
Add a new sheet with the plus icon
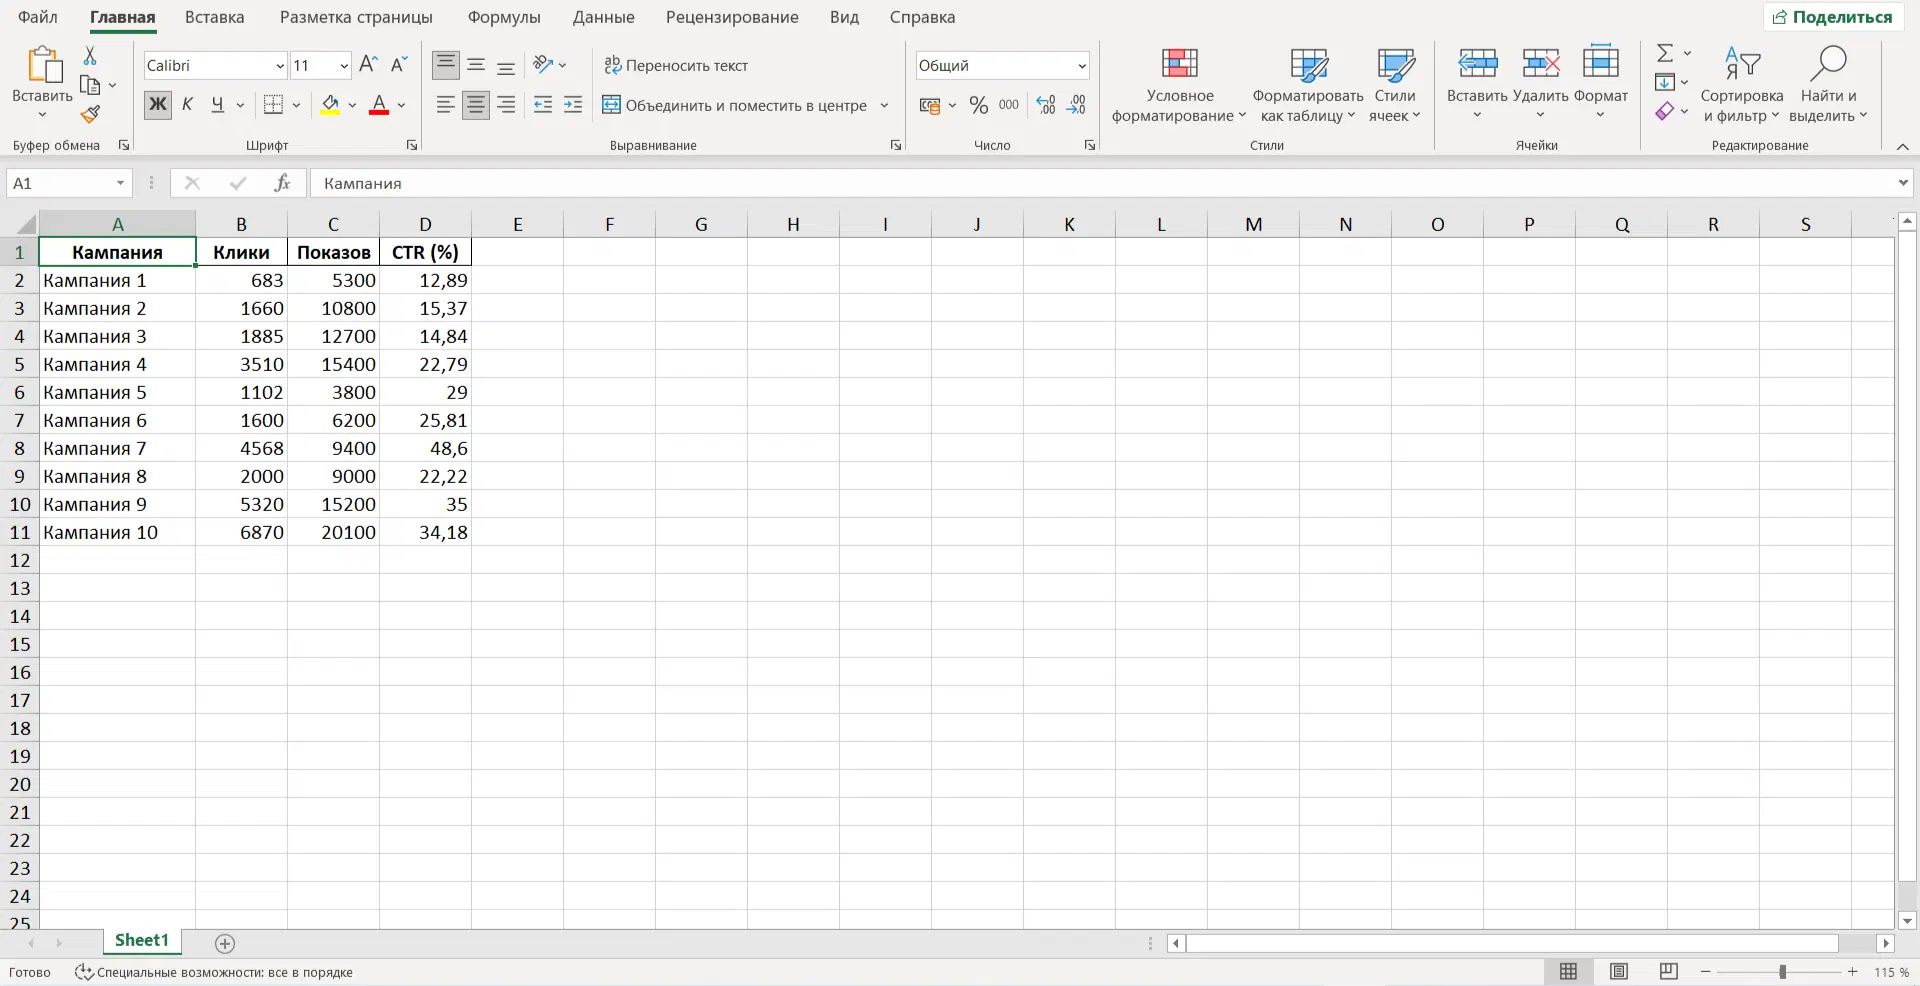coord(225,943)
